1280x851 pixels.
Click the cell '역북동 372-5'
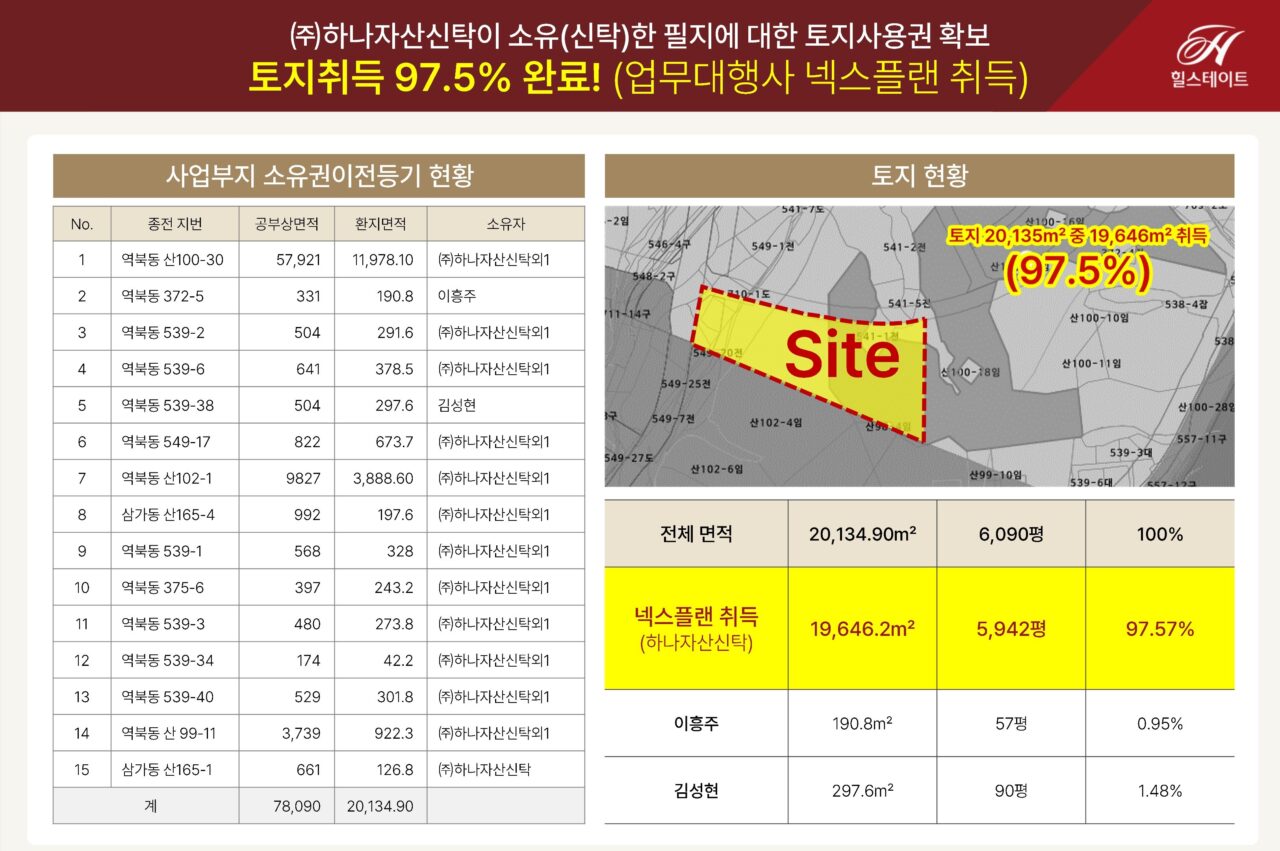tap(162, 296)
